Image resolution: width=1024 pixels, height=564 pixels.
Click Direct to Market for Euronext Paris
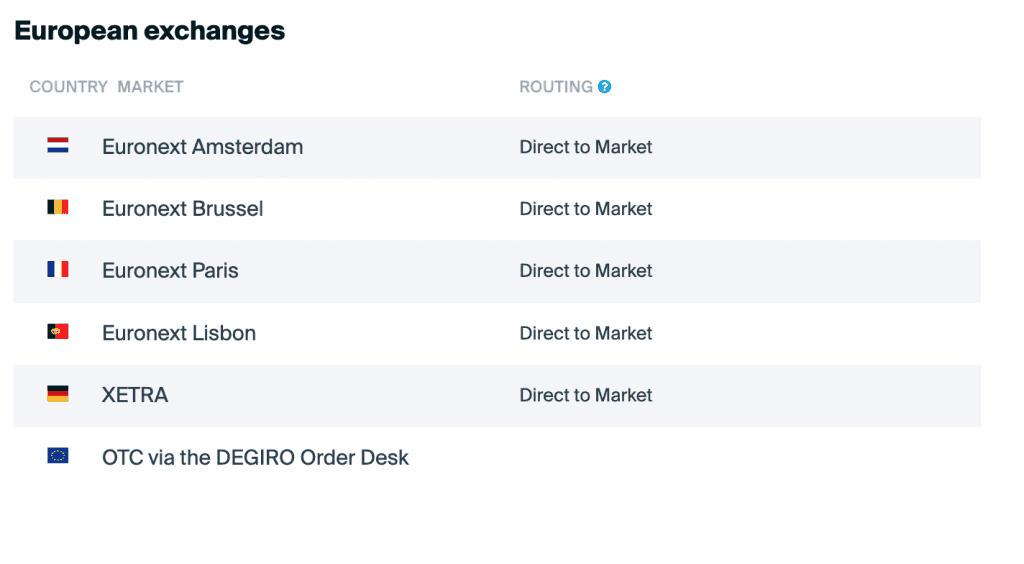[x=585, y=271]
